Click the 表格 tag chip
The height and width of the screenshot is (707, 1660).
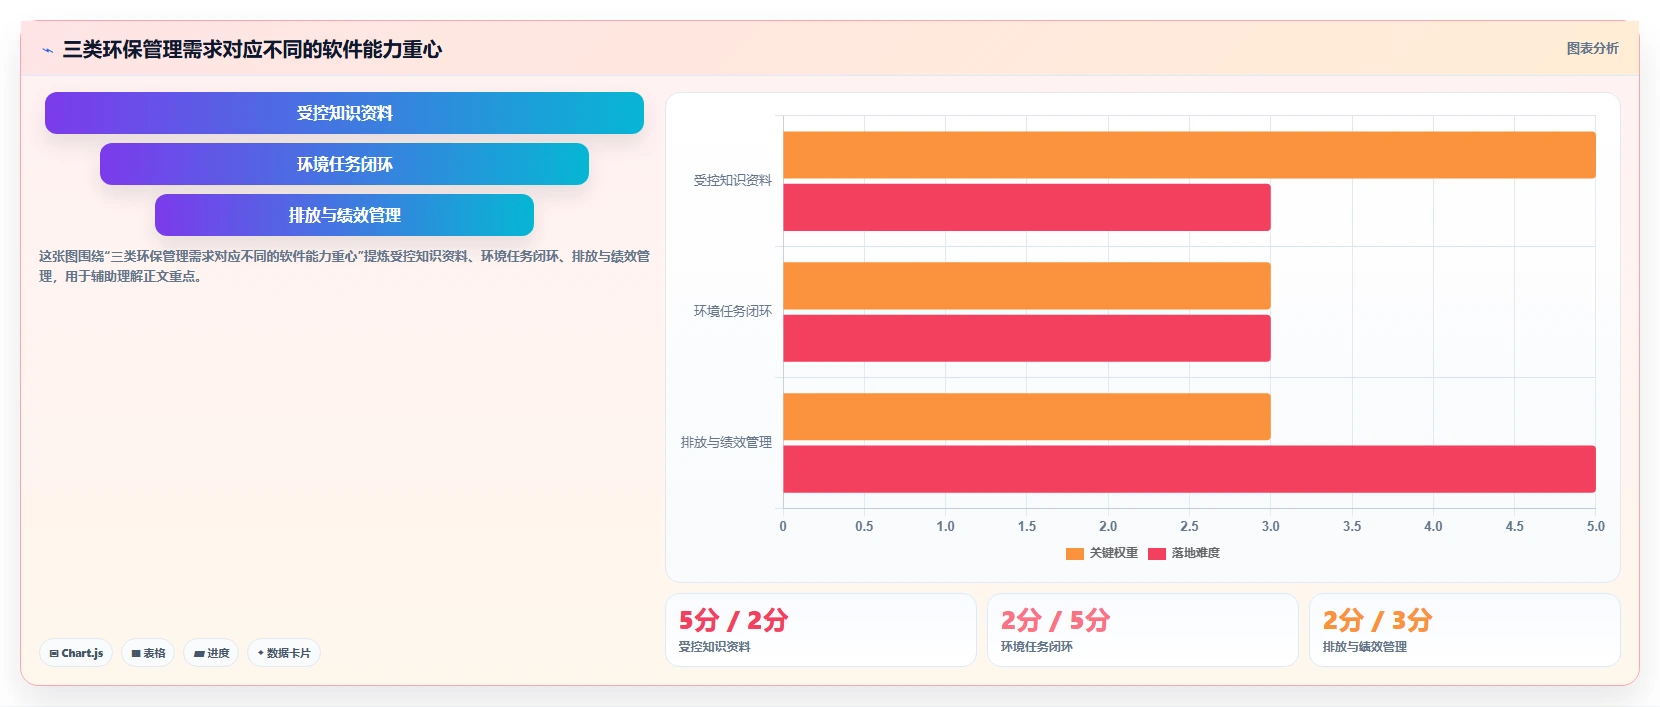(148, 653)
